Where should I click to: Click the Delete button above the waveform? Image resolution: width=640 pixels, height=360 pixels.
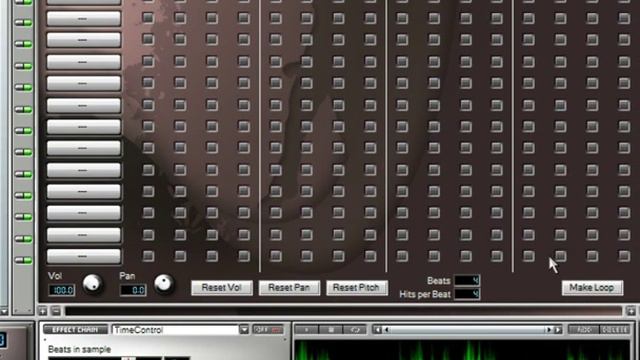(615, 330)
